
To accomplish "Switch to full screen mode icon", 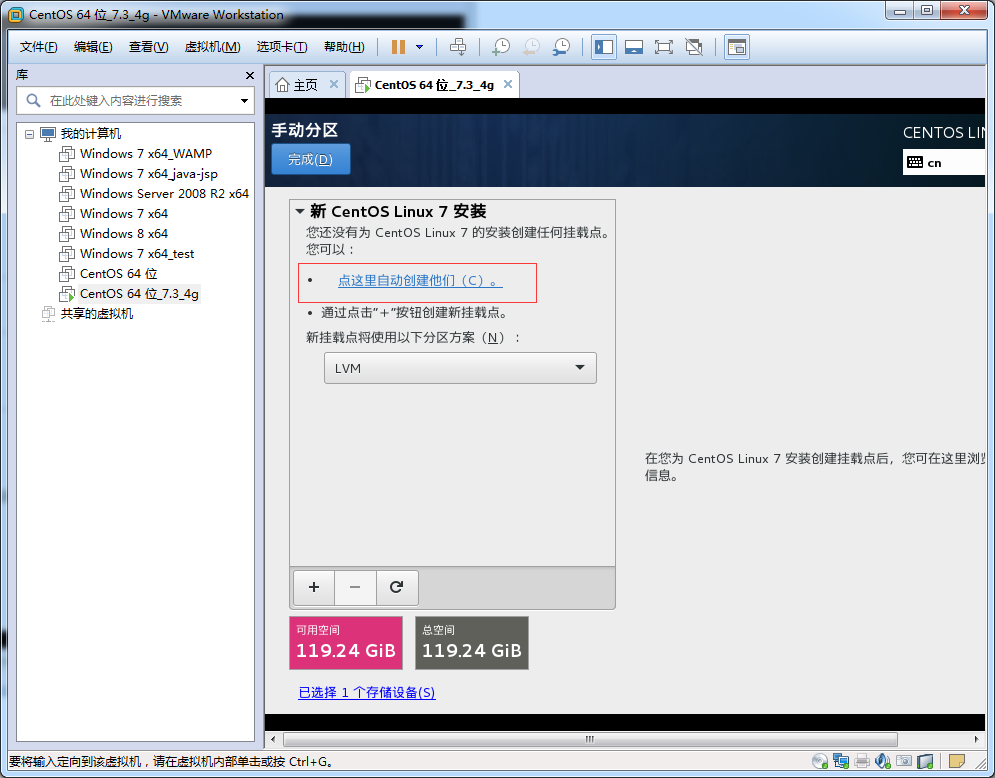I will [x=664, y=47].
